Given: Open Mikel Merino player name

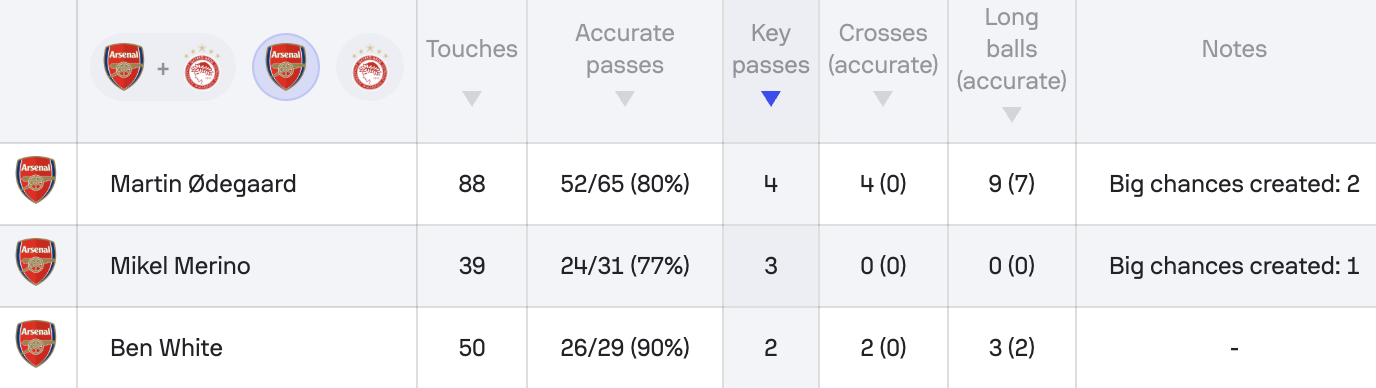Looking at the screenshot, I should [x=180, y=266].
